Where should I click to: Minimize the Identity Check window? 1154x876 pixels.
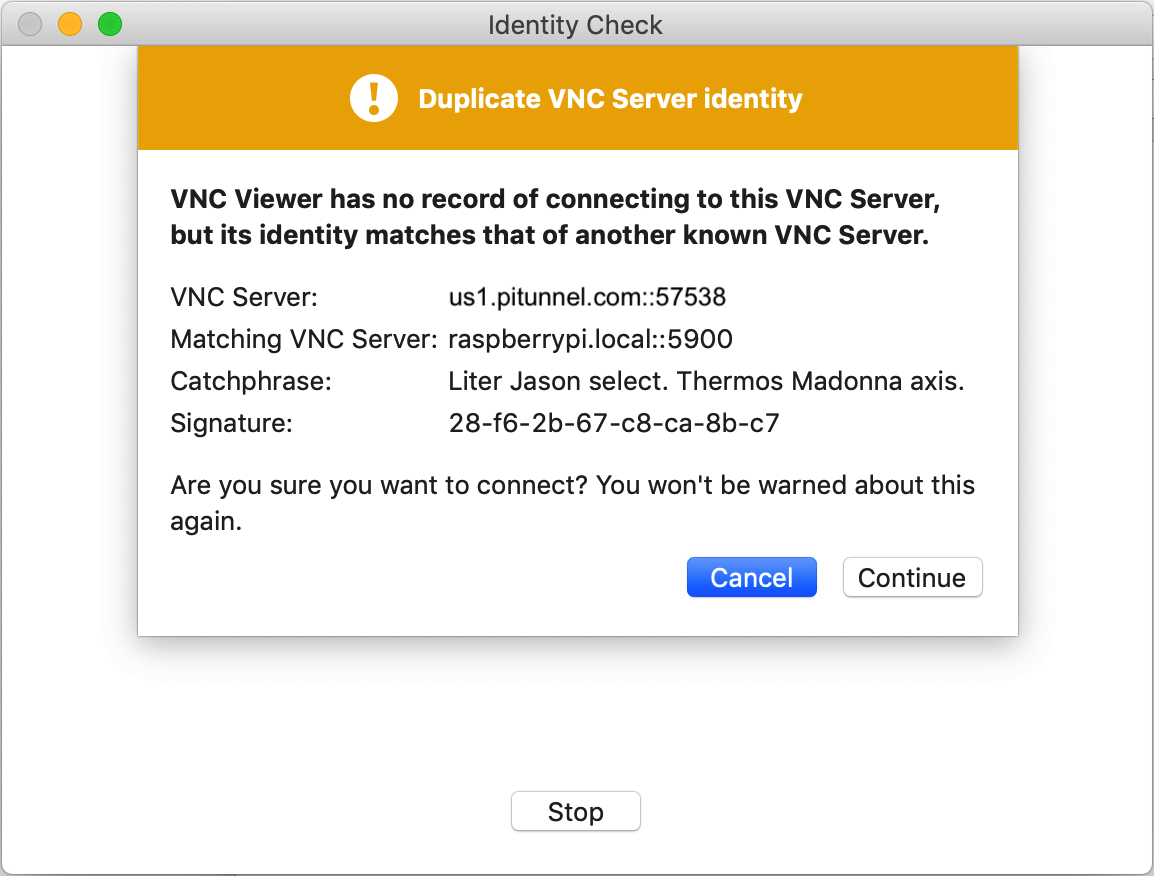coord(70,24)
